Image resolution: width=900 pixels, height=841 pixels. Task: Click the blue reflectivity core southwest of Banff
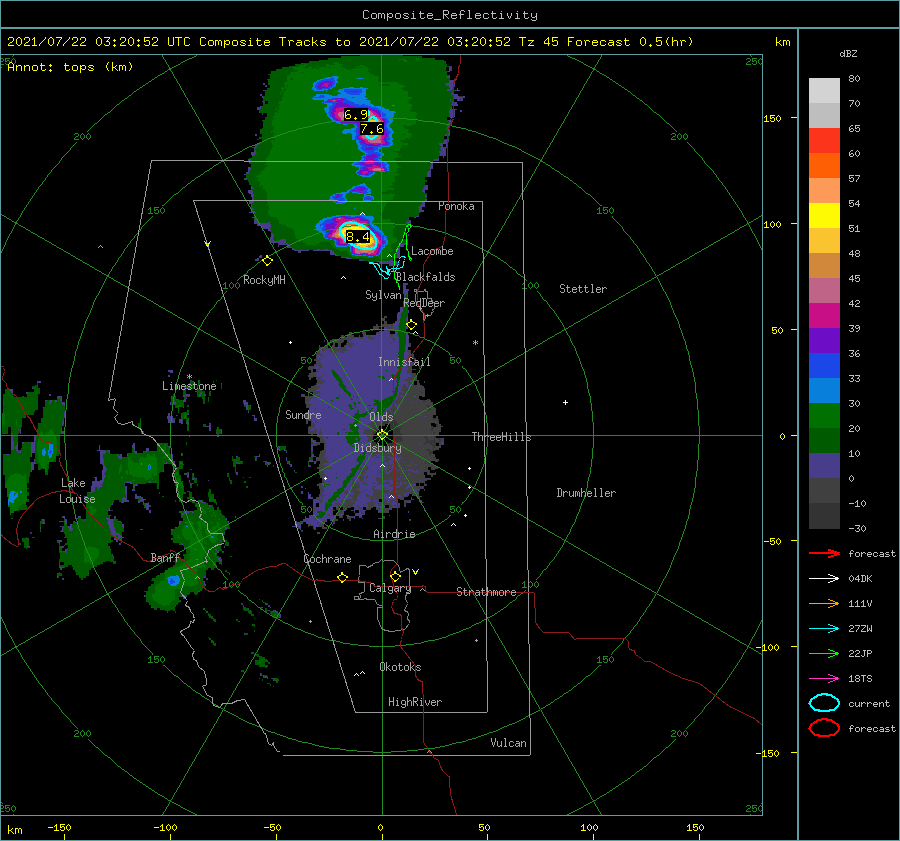click(x=173, y=581)
